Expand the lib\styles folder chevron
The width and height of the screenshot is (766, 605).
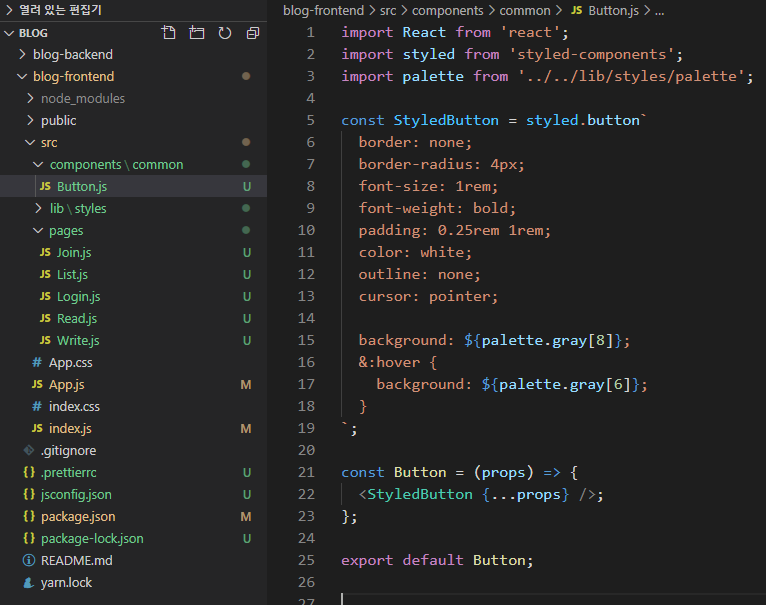click(x=38, y=208)
